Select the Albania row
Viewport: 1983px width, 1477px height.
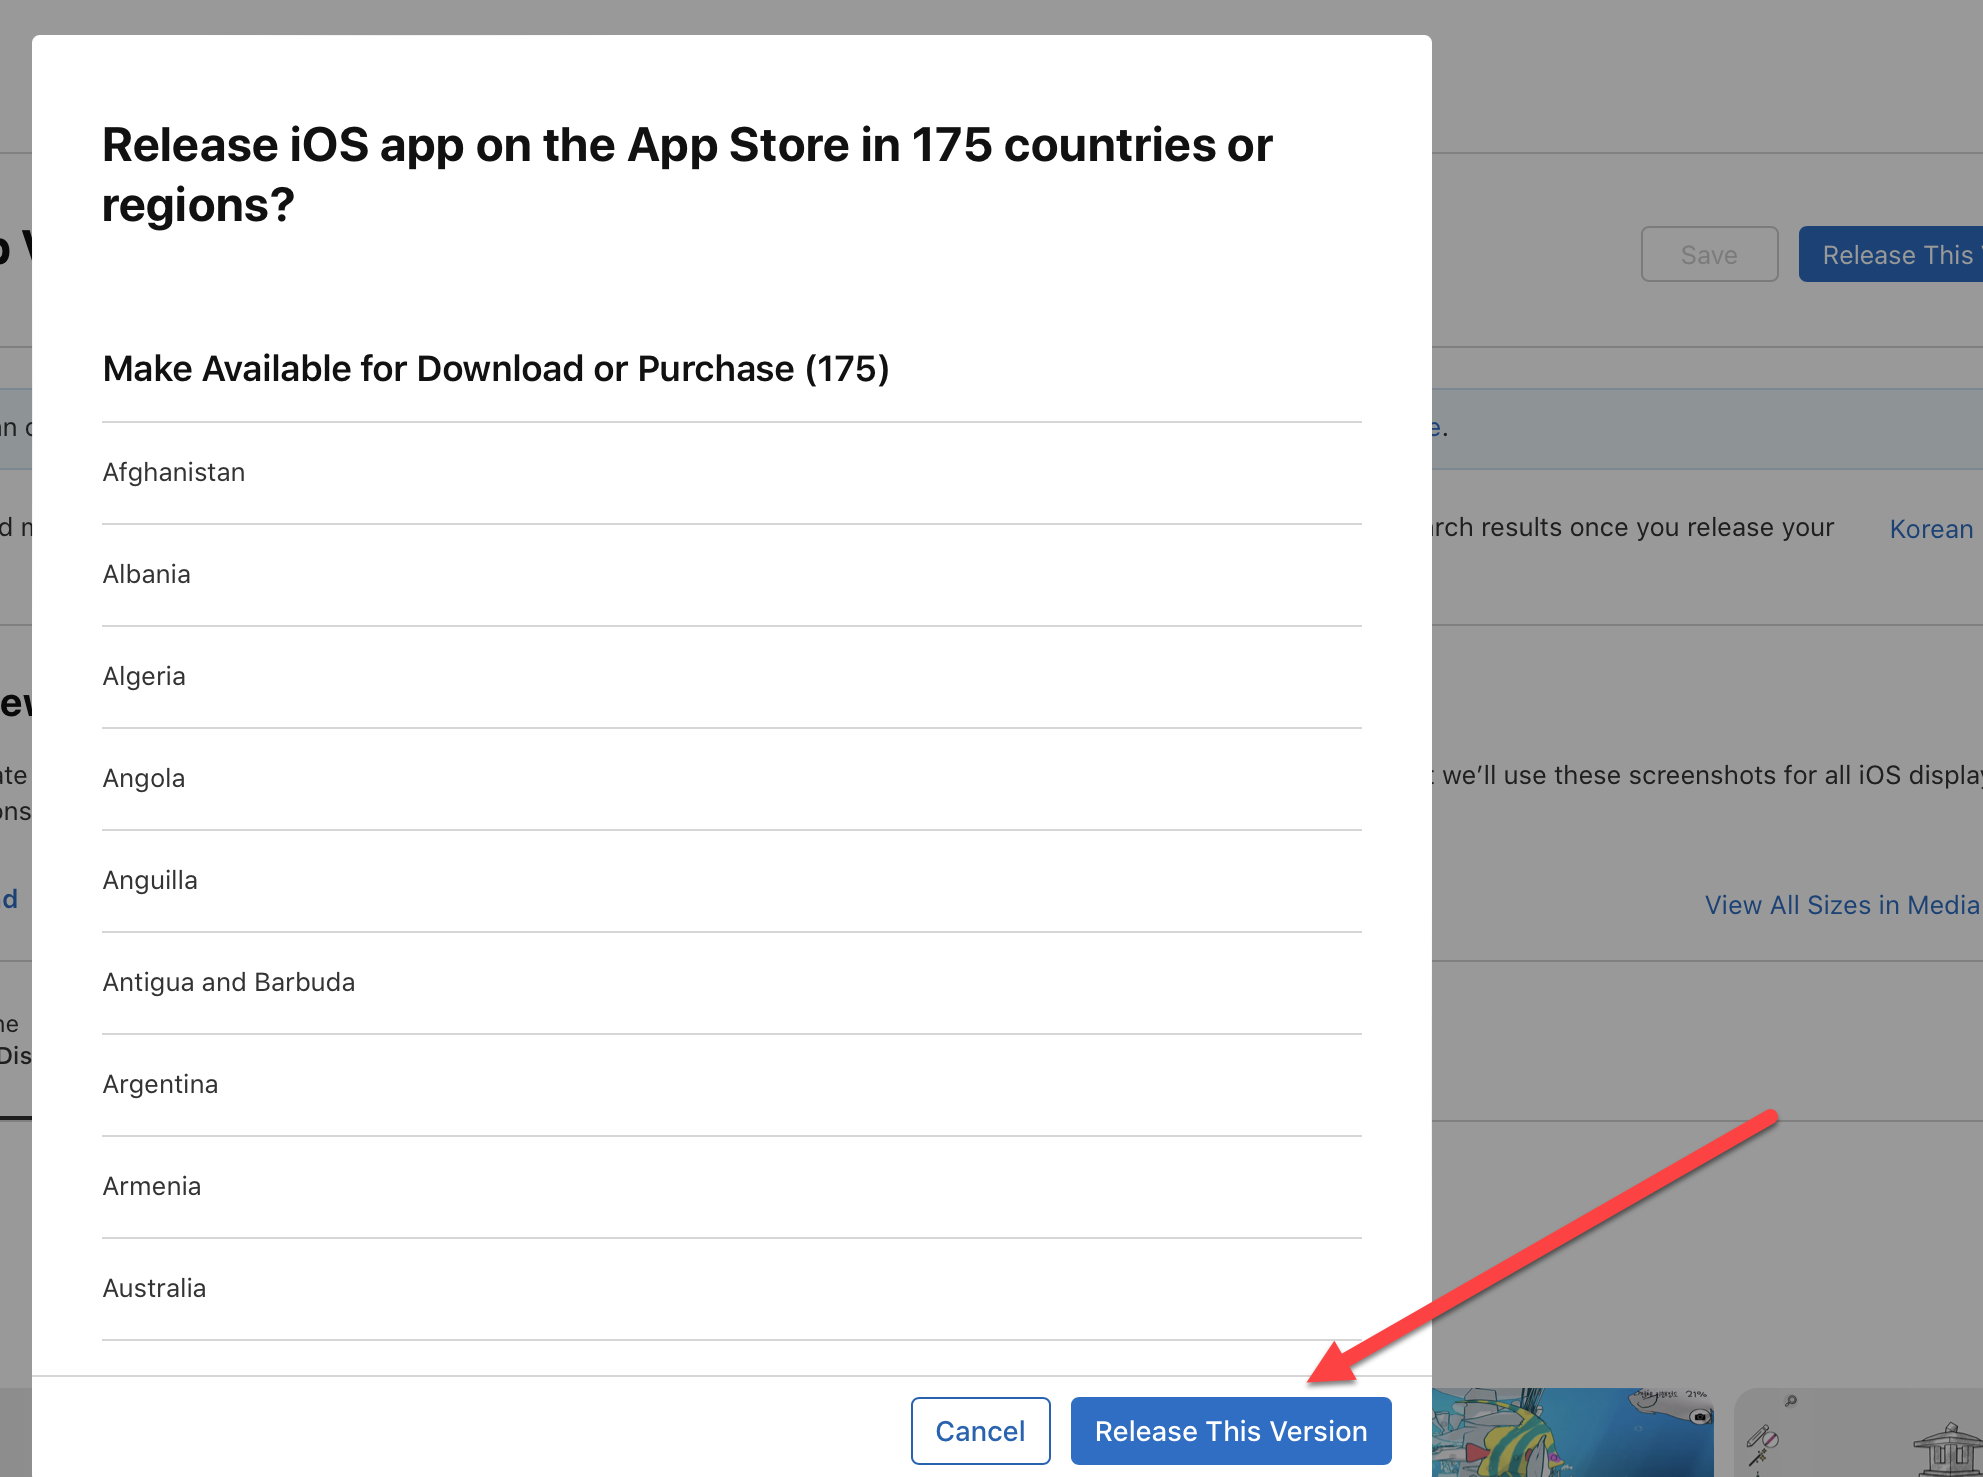click(x=147, y=574)
